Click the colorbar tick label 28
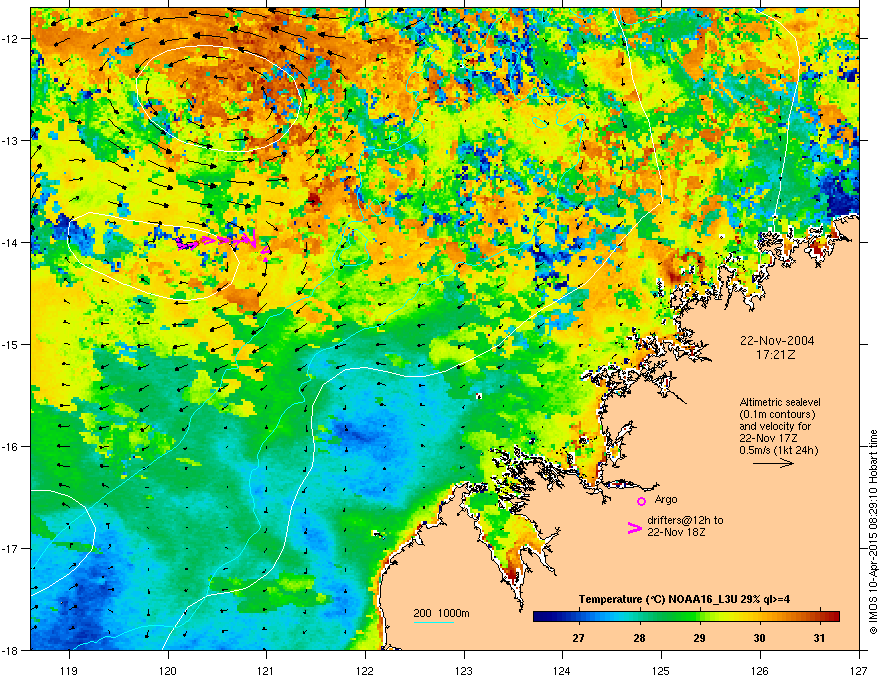This screenshot has height=680, width=880. [639, 638]
